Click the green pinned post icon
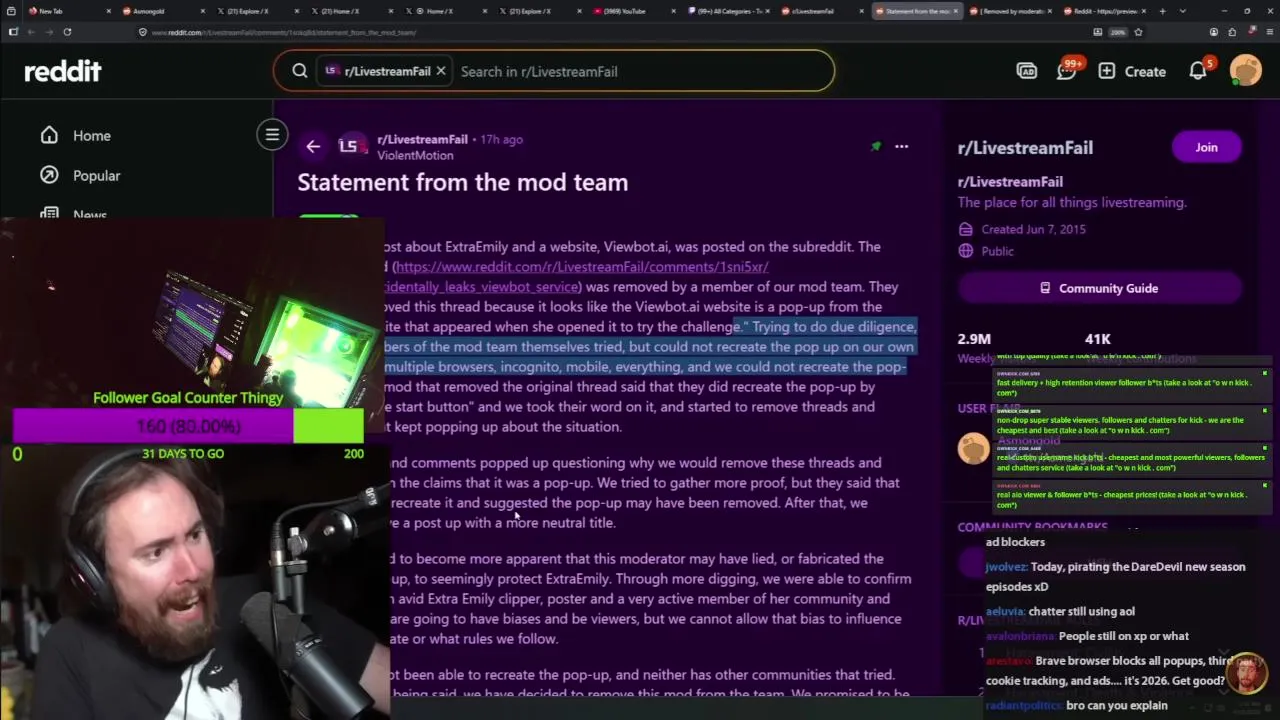Screen dimensions: 1280x720 876,146
